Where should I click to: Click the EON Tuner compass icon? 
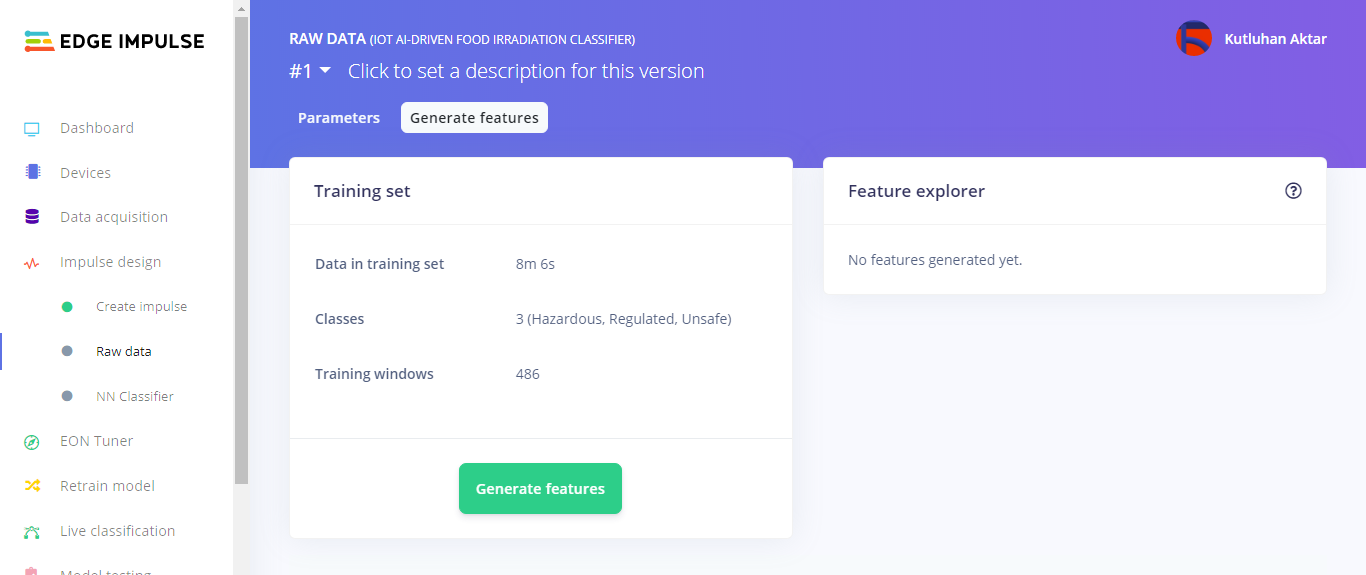32,442
